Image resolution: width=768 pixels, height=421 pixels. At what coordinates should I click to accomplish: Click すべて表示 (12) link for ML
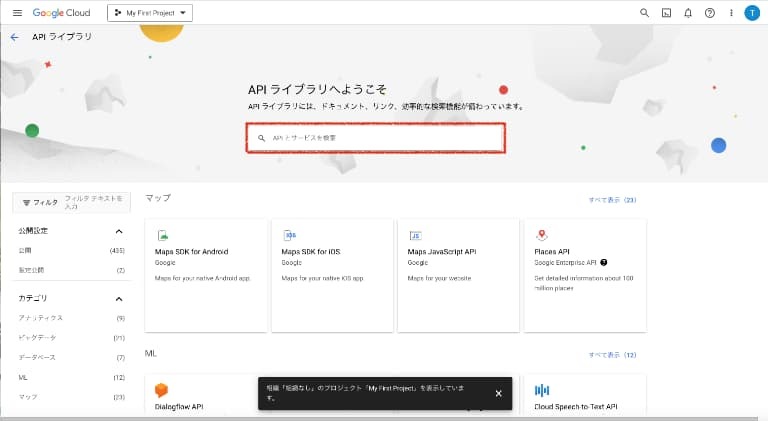[612, 355]
